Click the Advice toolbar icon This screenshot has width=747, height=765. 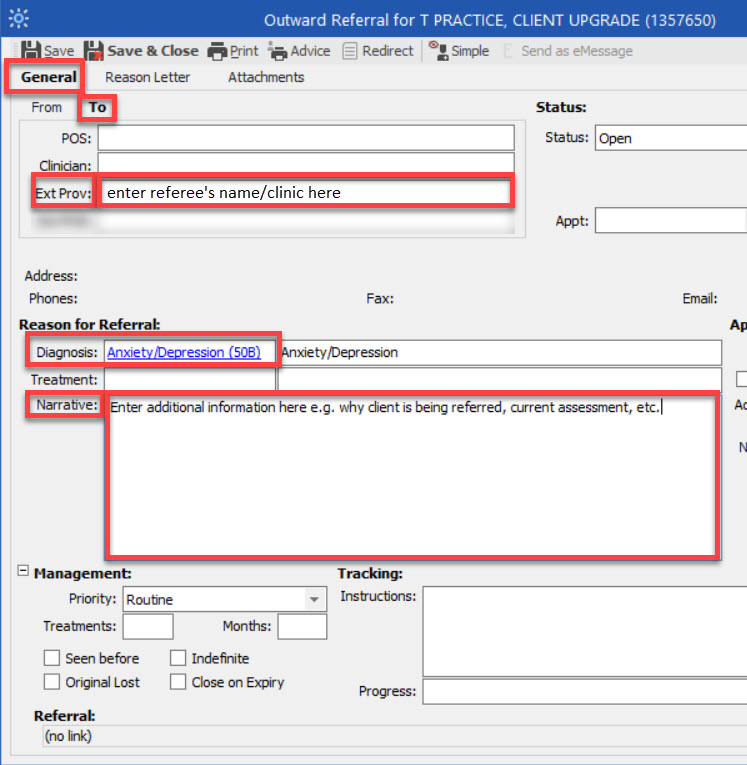[278, 51]
